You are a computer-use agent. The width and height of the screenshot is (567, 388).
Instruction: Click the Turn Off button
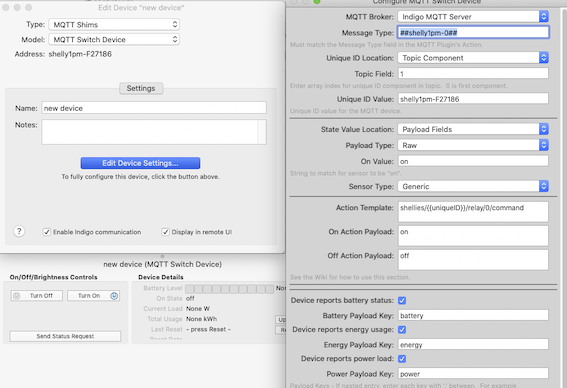[x=37, y=296]
